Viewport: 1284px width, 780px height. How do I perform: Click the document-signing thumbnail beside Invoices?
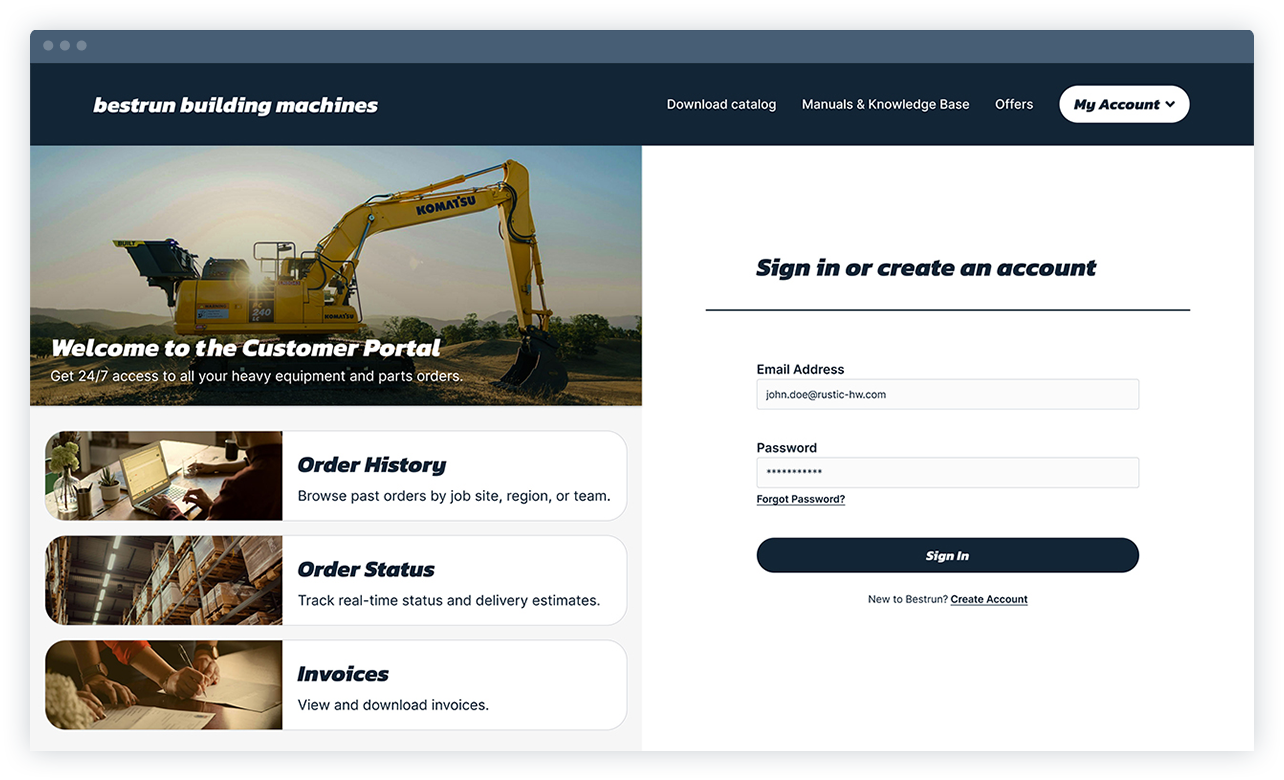[x=163, y=685]
